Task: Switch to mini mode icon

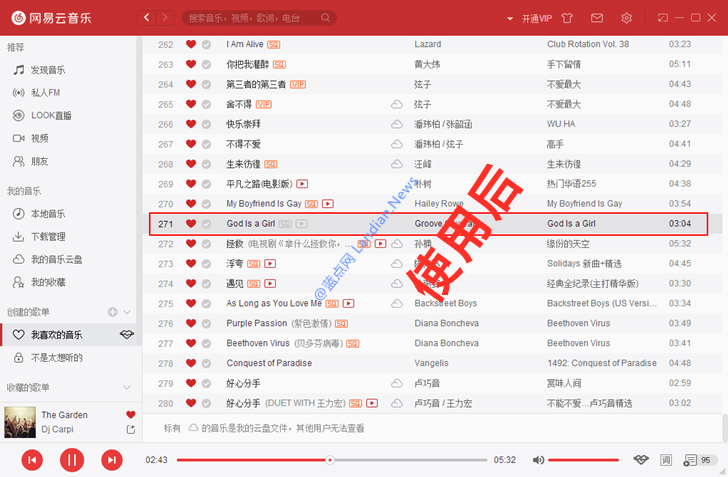Action: [663, 18]
